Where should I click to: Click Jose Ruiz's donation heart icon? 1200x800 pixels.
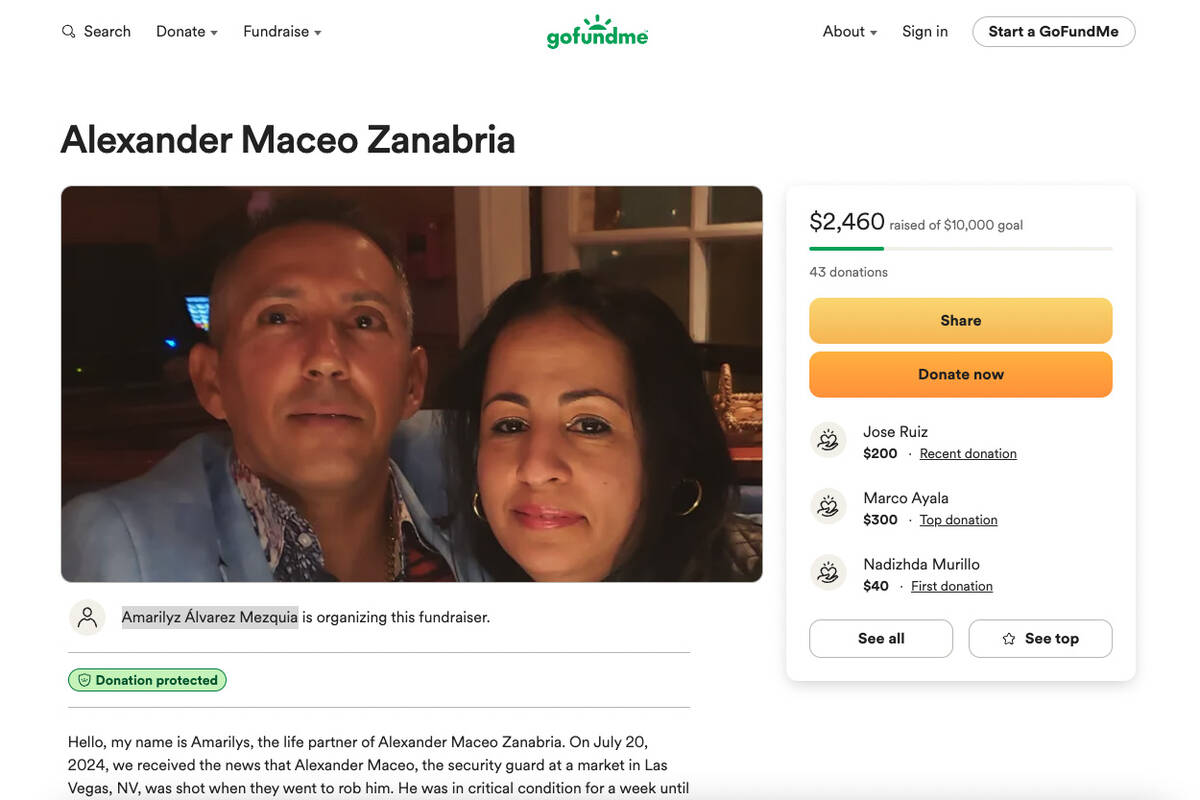click(828, 441)
